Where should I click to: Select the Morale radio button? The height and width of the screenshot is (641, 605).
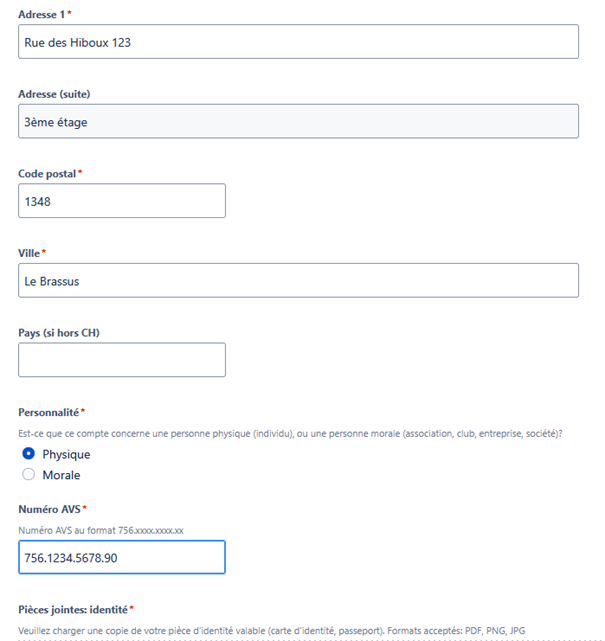coord(29,475)
